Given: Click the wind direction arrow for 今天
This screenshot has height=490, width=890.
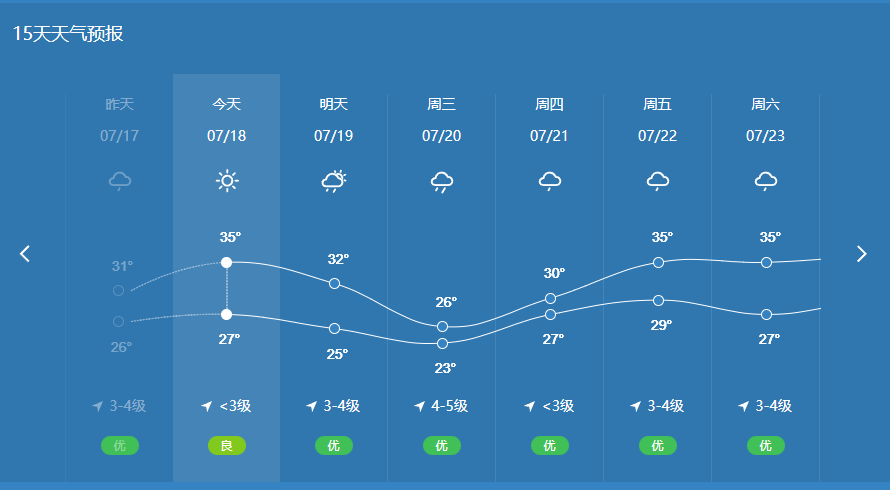Looking at the screenshot, I should (x=207, y=406).
